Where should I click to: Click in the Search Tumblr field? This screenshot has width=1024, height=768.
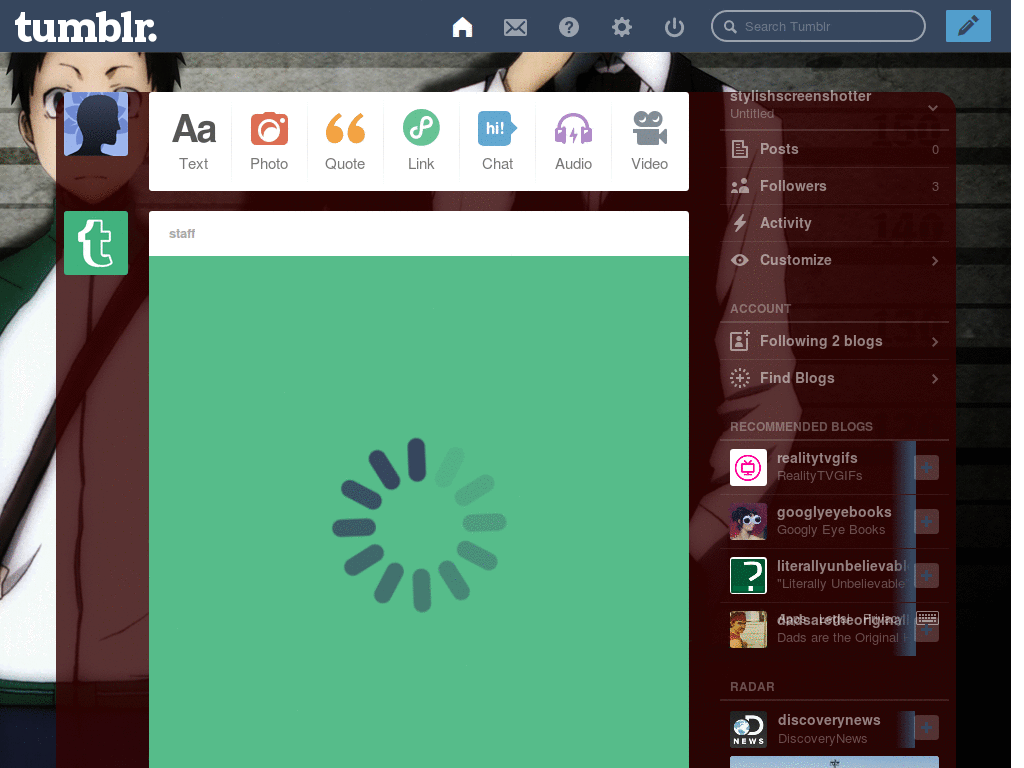[x=818, y=26]
